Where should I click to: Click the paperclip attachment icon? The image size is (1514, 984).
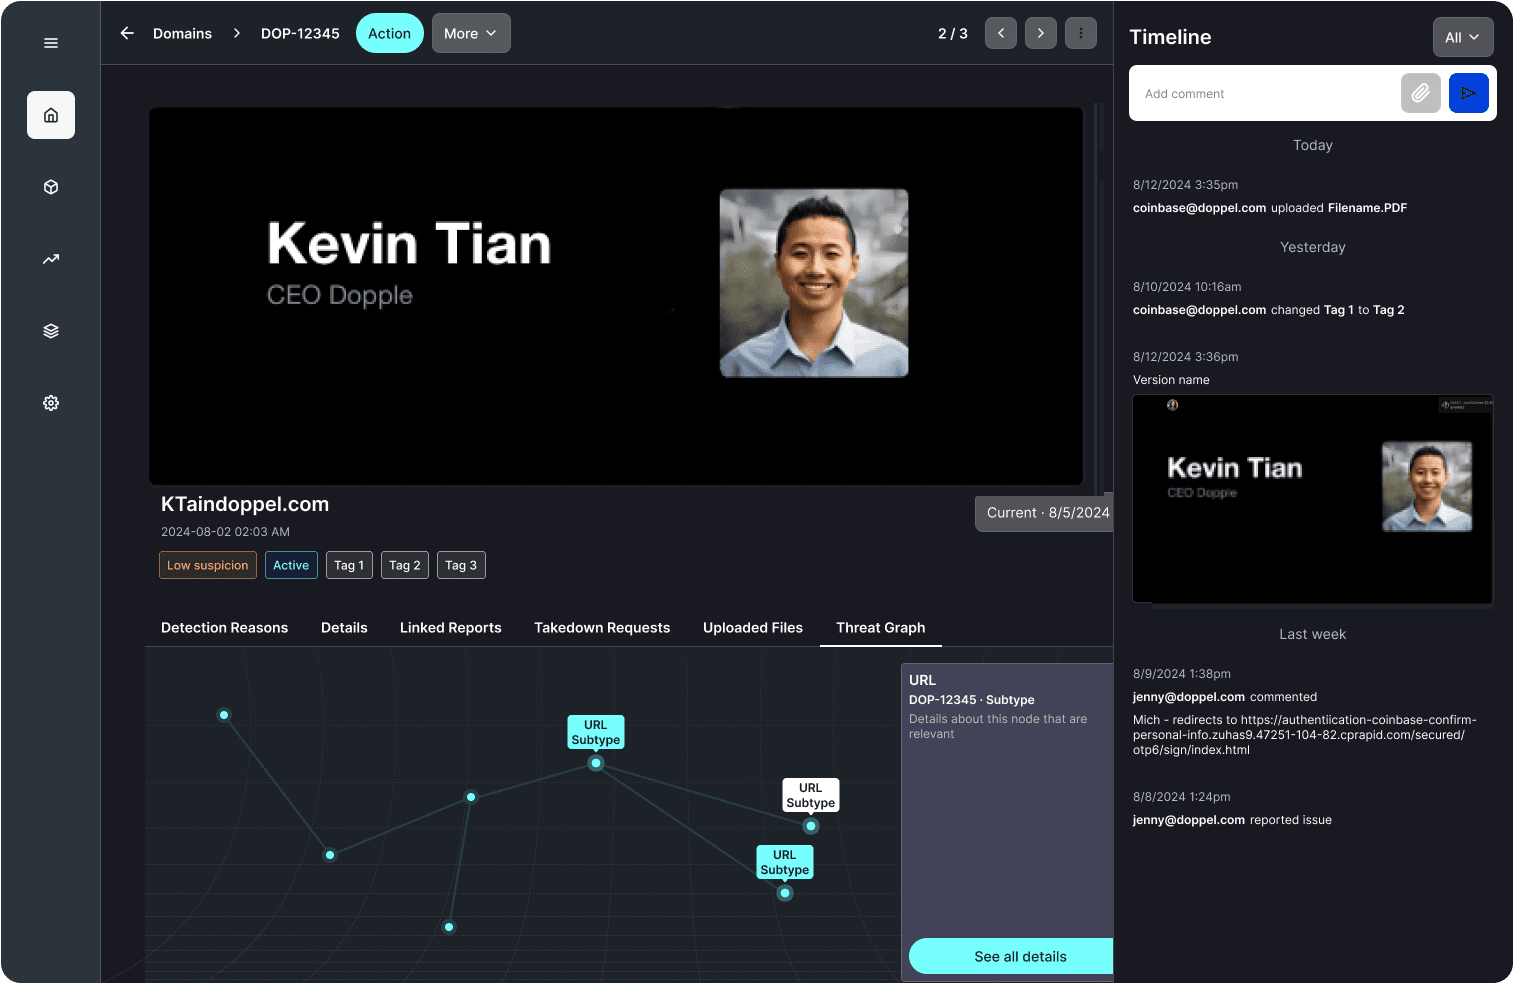tap(1420, 93)
